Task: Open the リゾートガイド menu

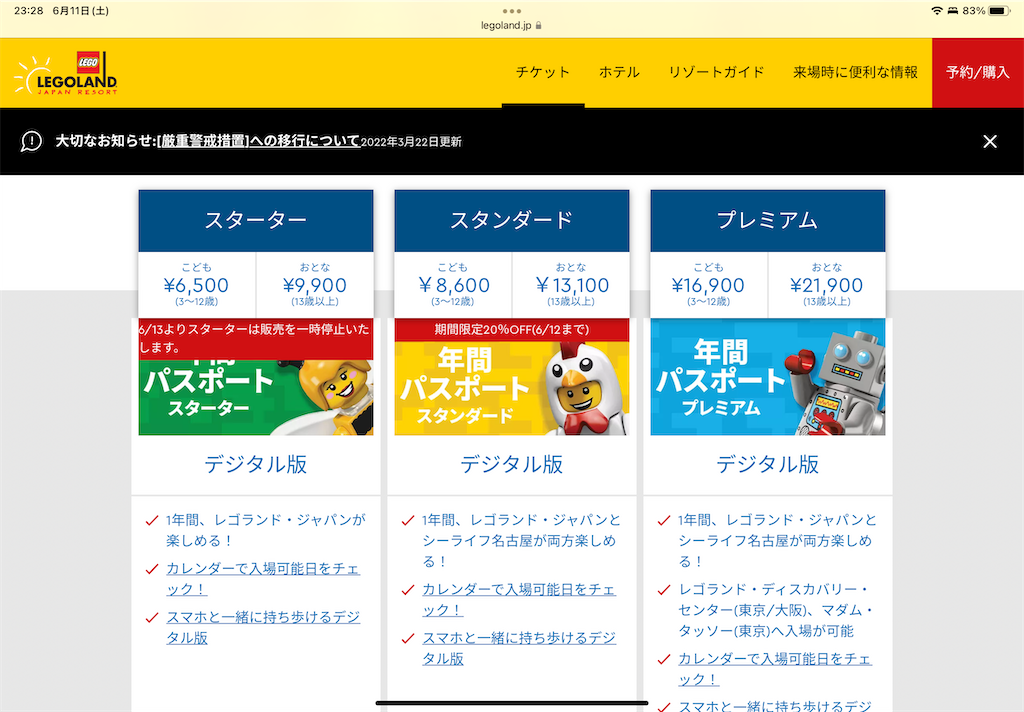Action: pos(716,73)
